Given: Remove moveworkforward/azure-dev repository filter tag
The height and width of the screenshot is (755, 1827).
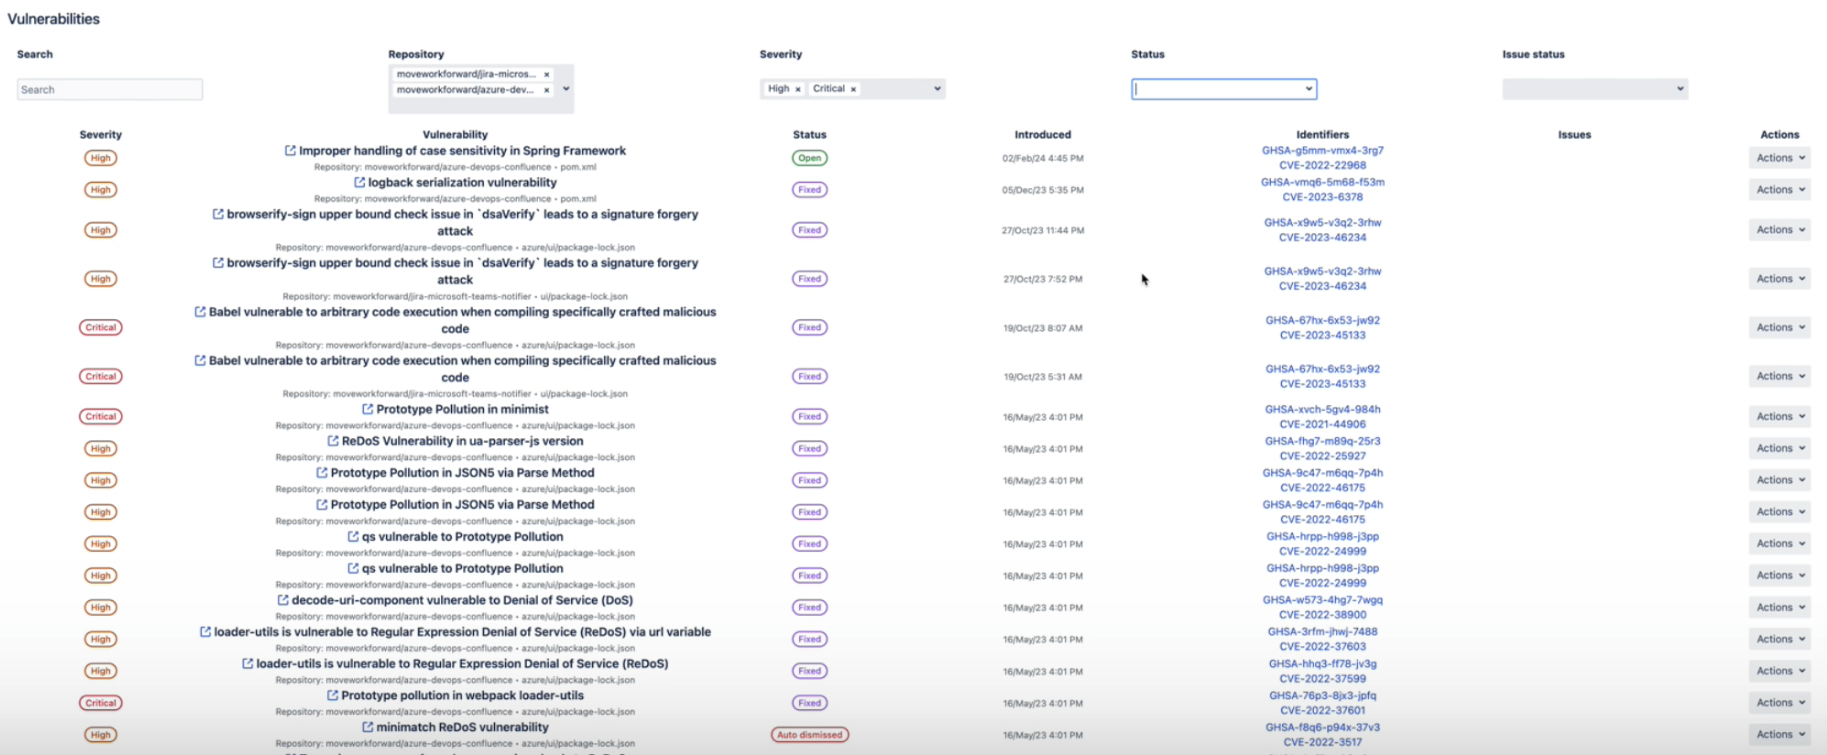Looking at the screenshot, I should 546,90.
